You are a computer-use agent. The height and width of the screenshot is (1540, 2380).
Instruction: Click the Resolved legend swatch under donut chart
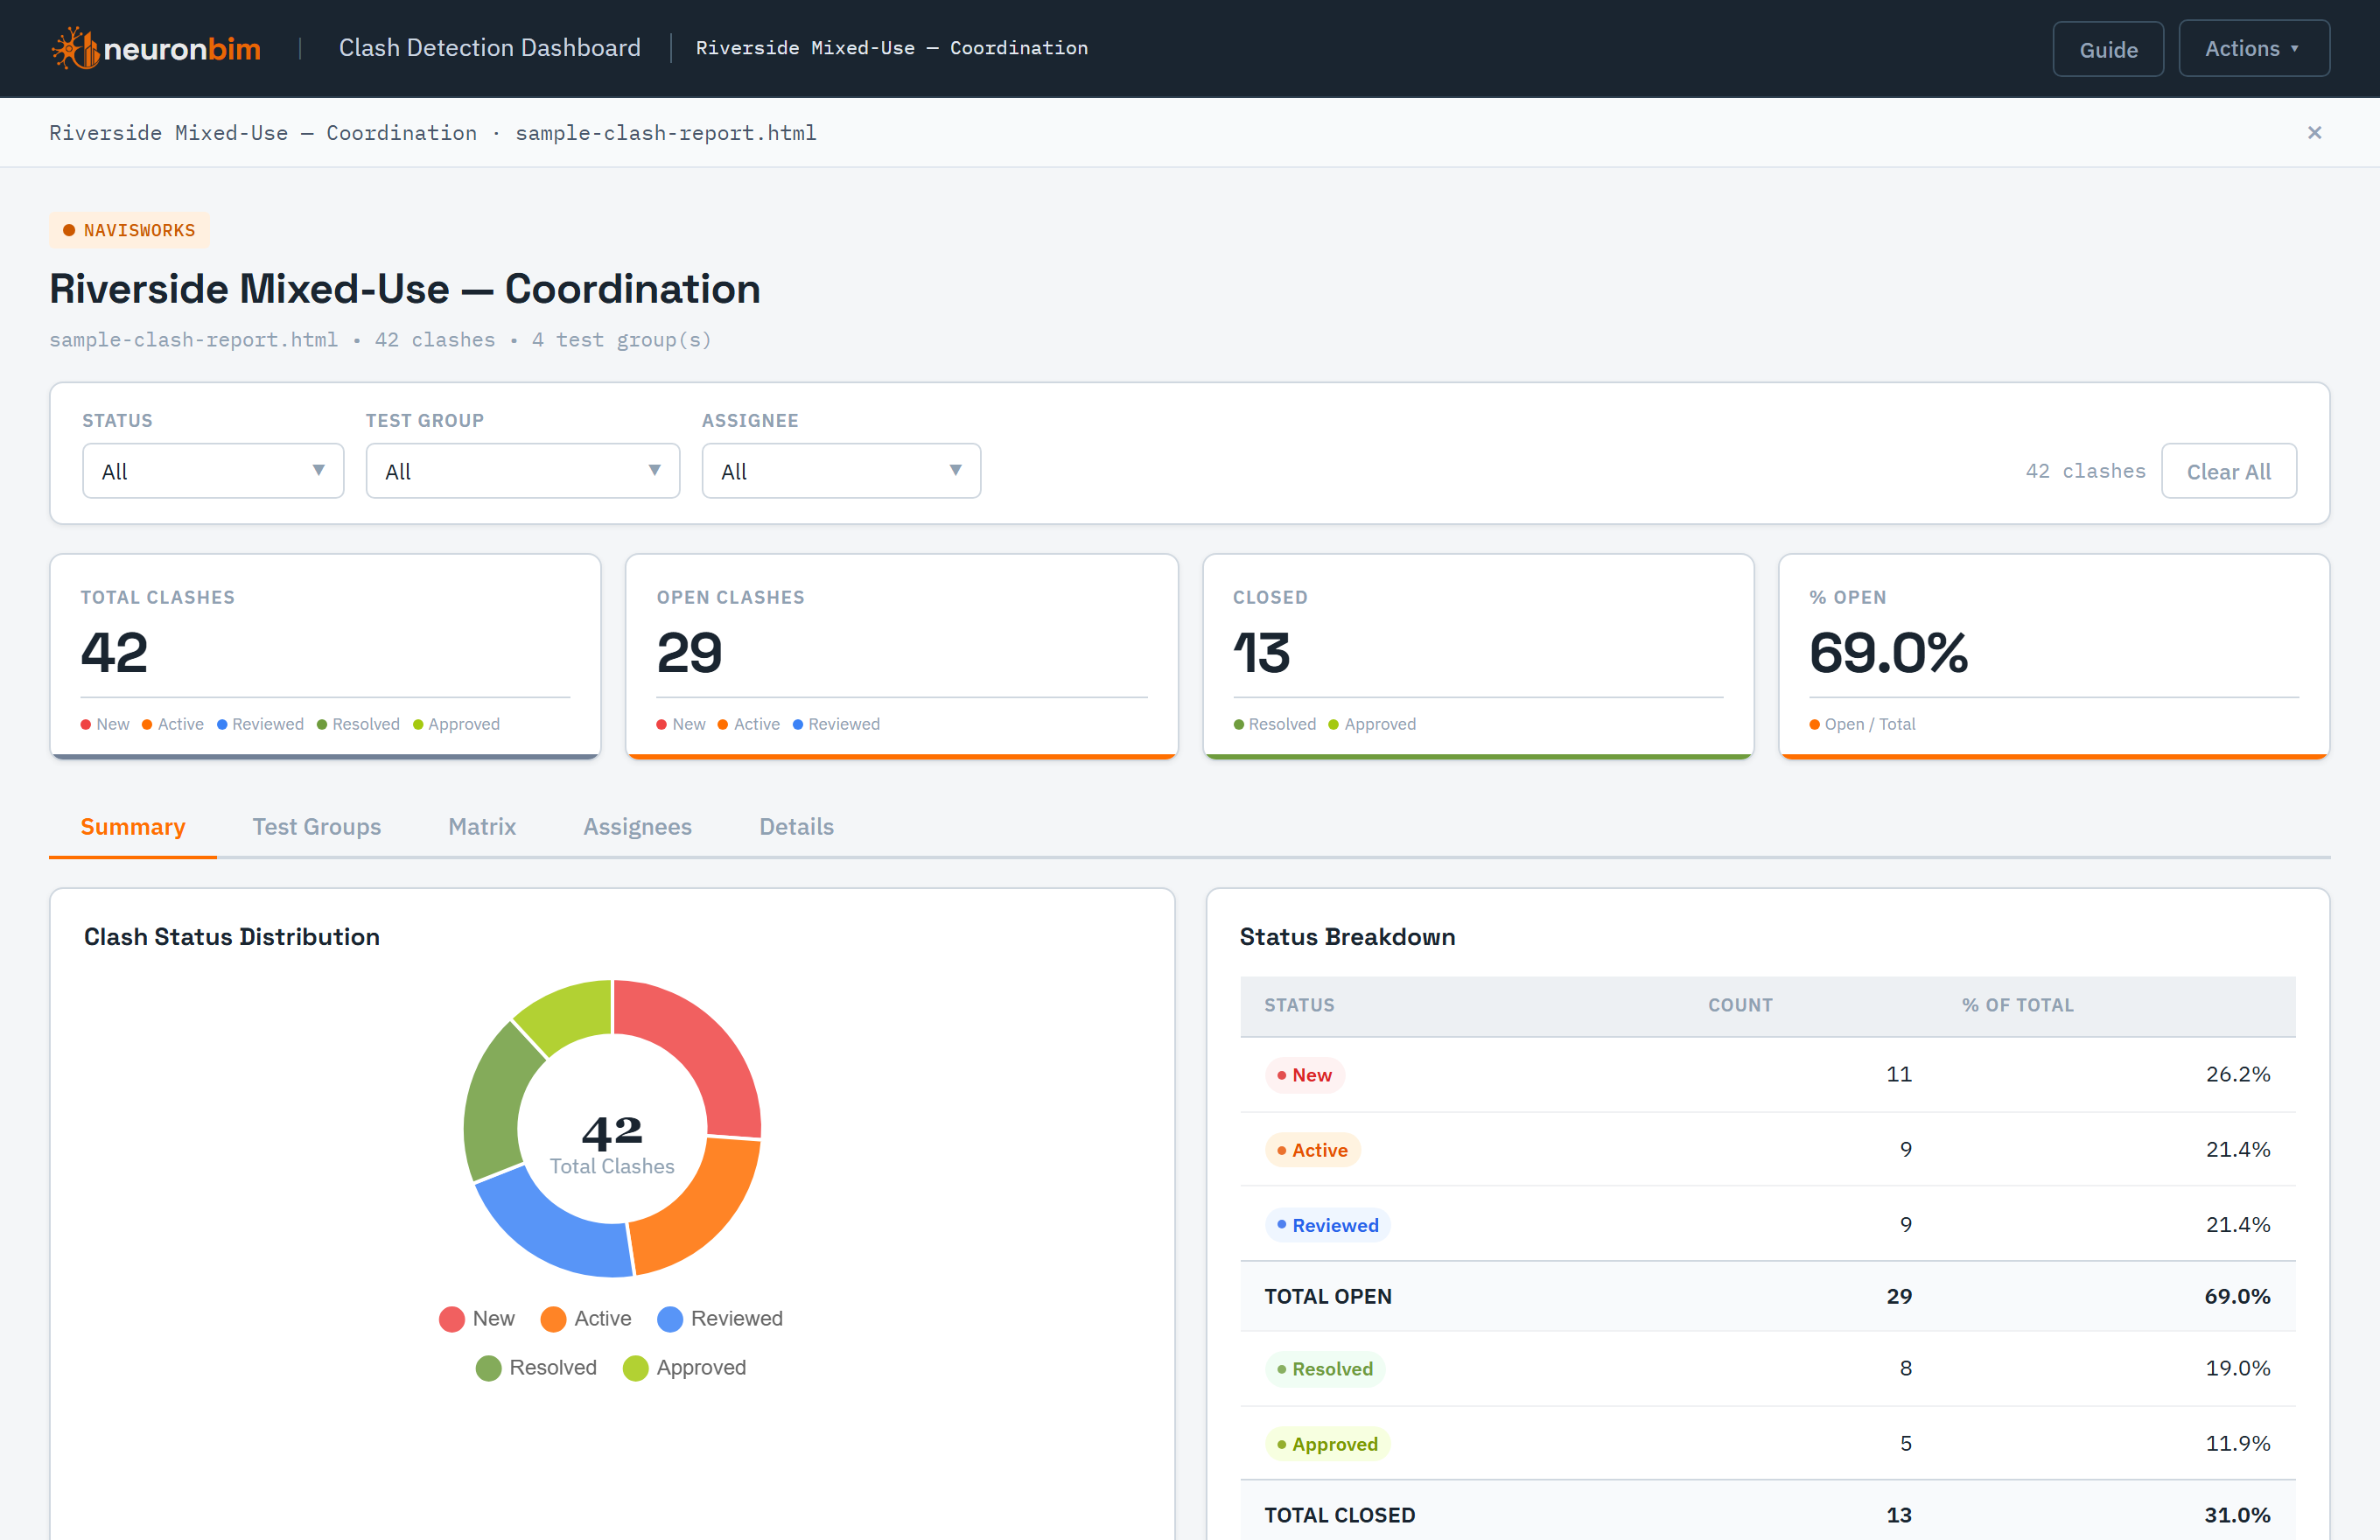click(488, 1368)
